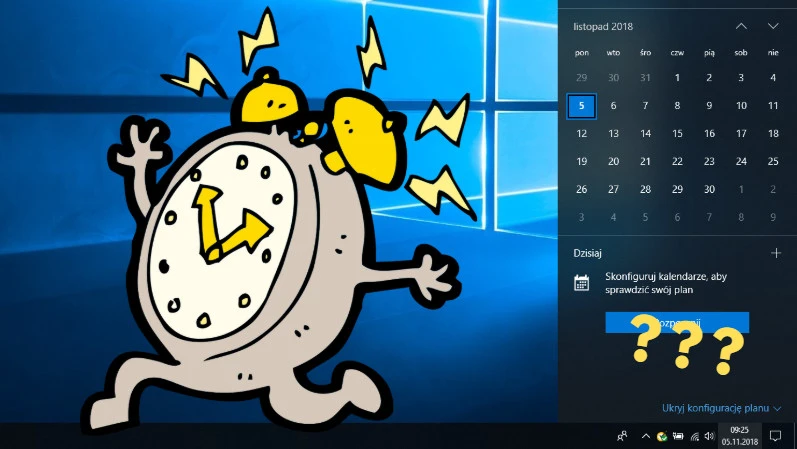Click date 20 in the calendar
The width and height of the screenshot is (797, 449).
click(614, 162)
